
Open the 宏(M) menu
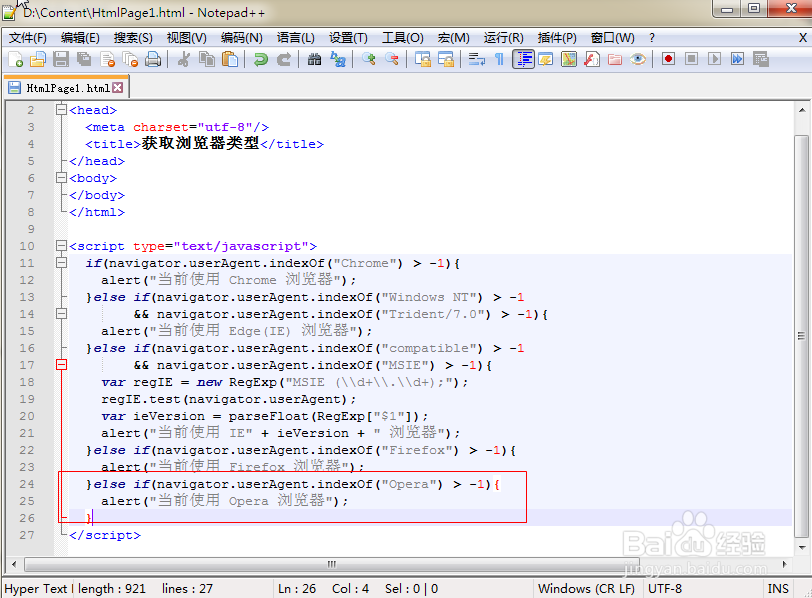(x=453, y=38)
